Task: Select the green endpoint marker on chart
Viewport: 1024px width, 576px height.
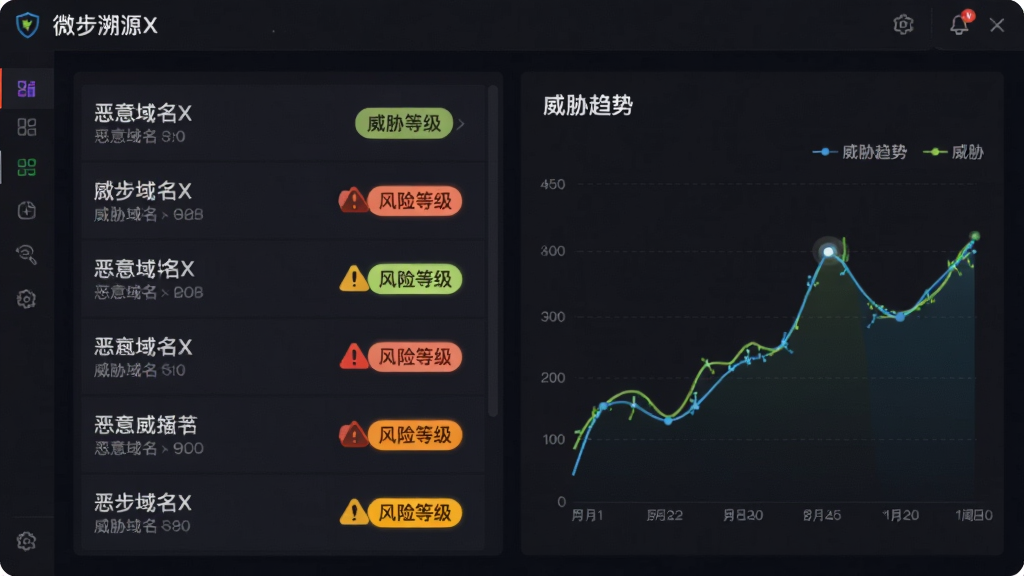Action: [974, 236]
